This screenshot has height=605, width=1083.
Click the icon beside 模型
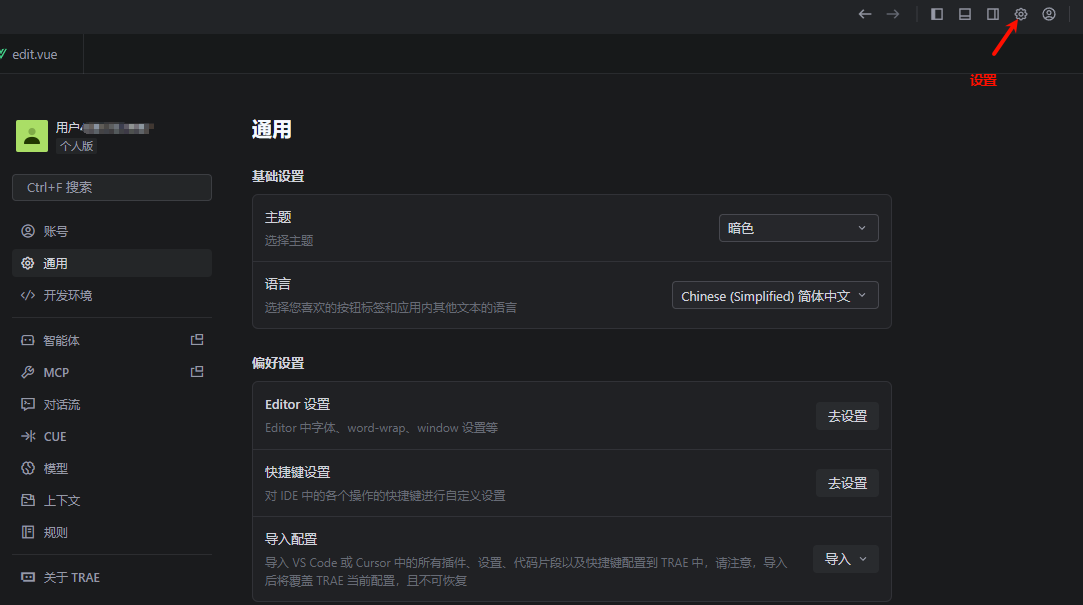[x=28, y=468]
